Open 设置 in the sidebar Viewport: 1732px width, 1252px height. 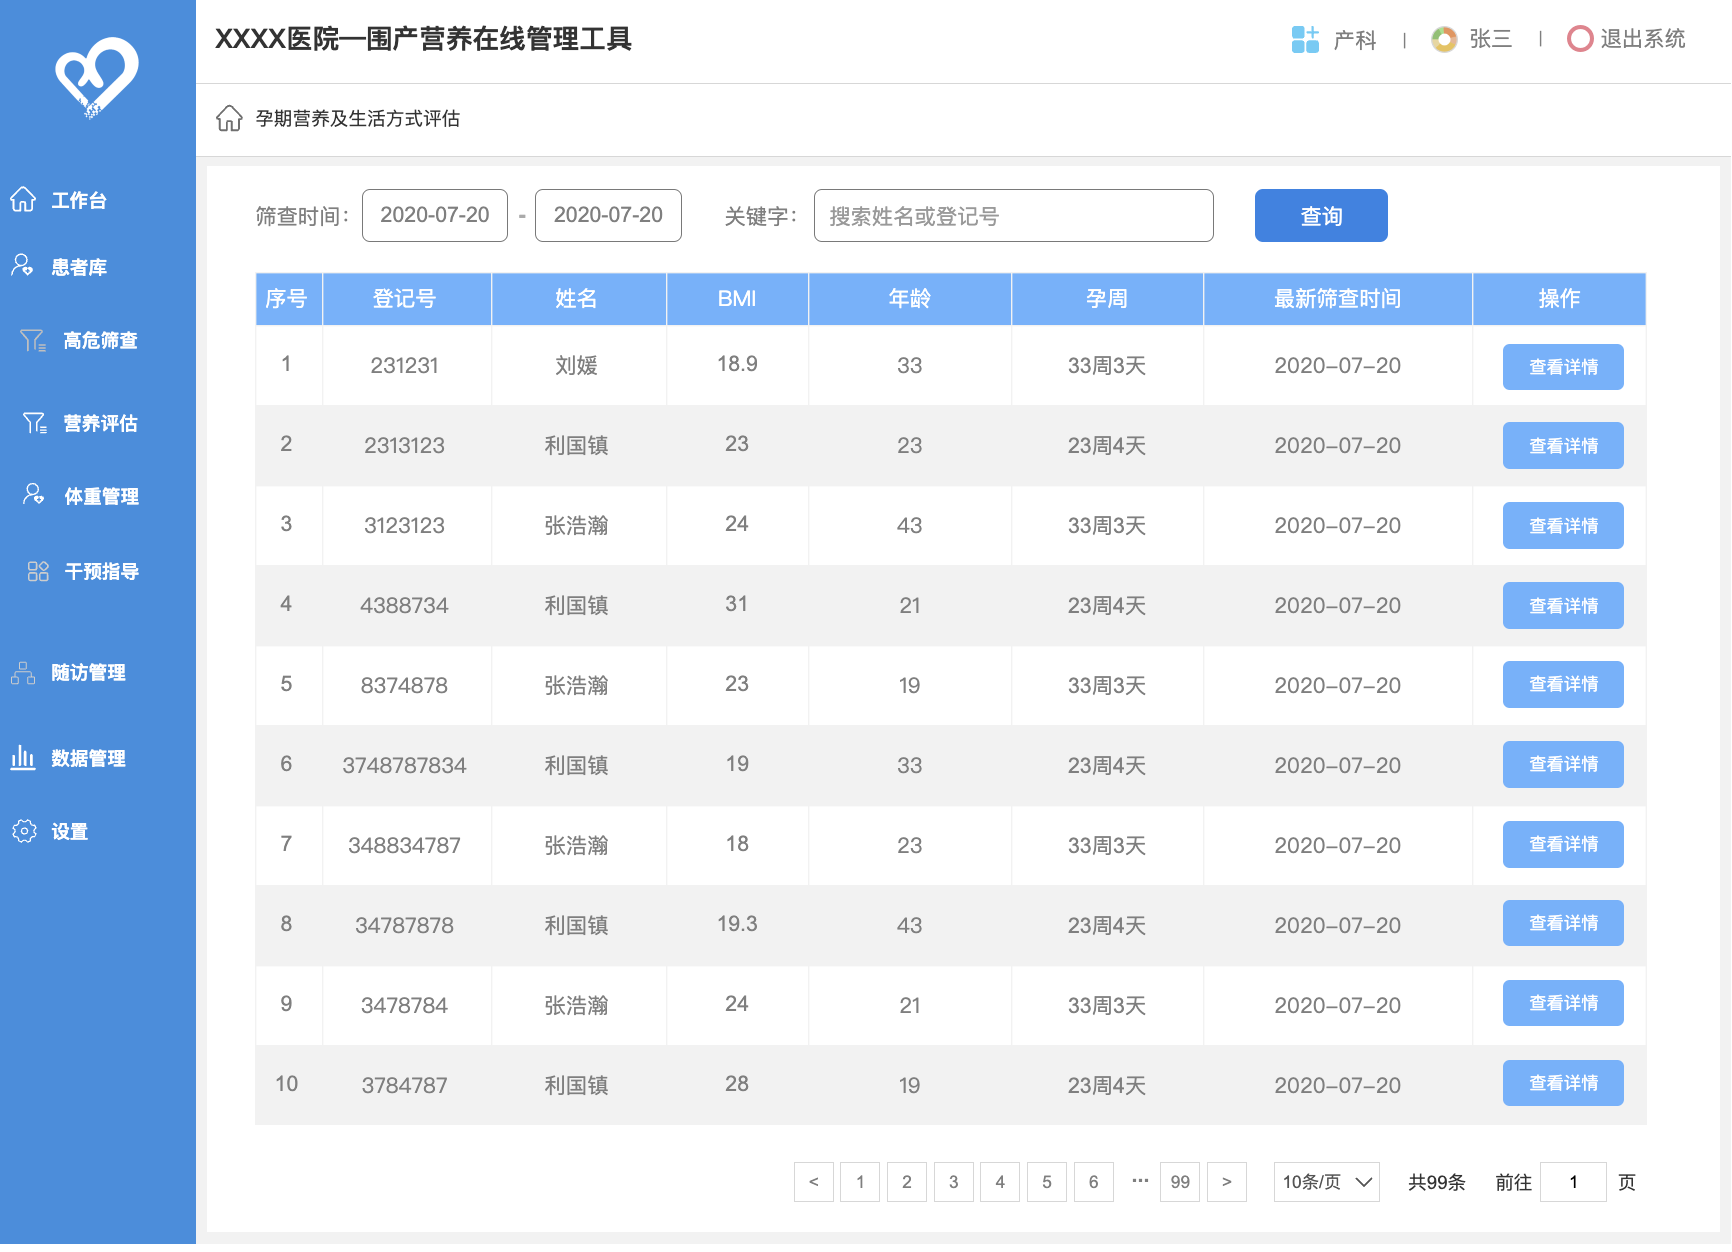coord(70,832)
